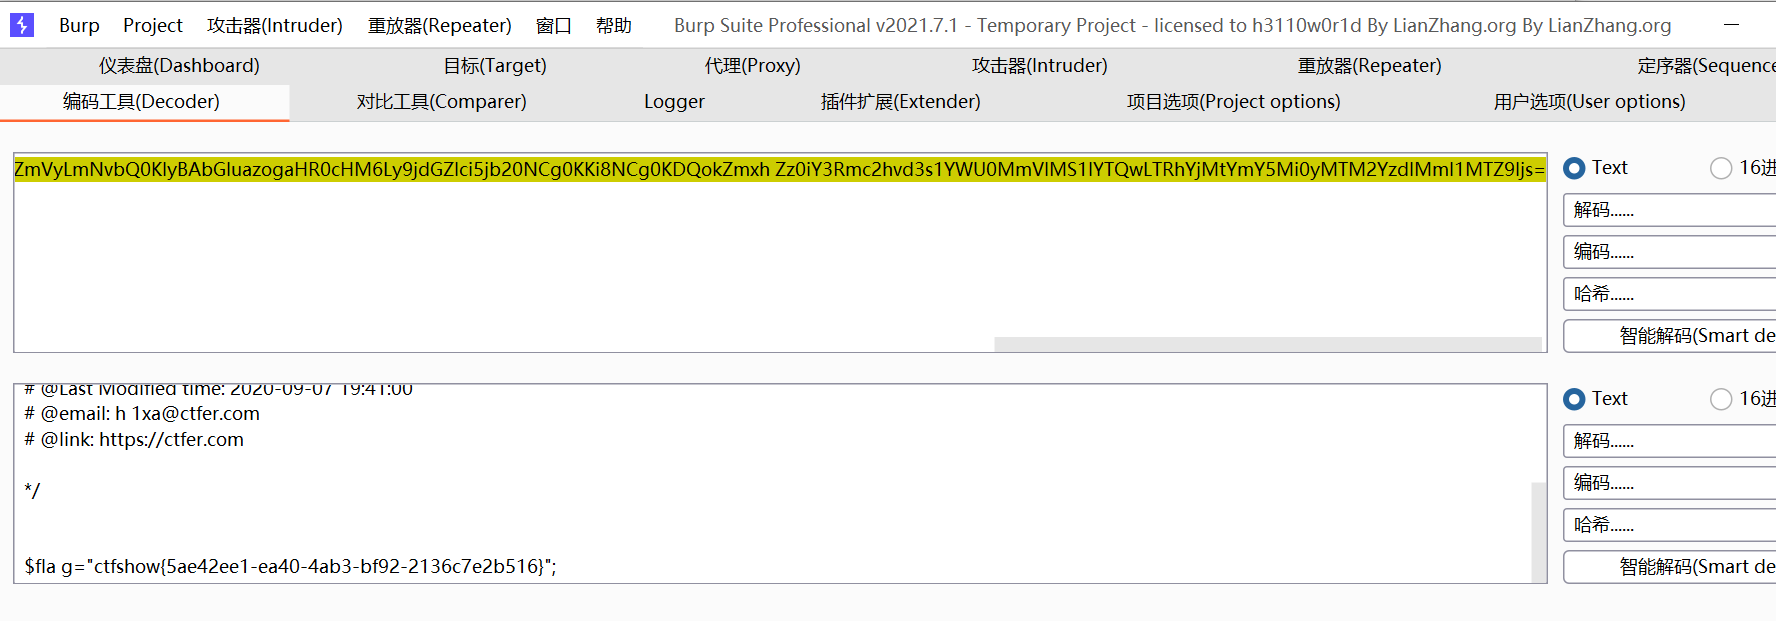Viewport: 1776px width, 621px height.
Task: Open the bottom panel 编码 dropdown
Action: (1669, 483)
